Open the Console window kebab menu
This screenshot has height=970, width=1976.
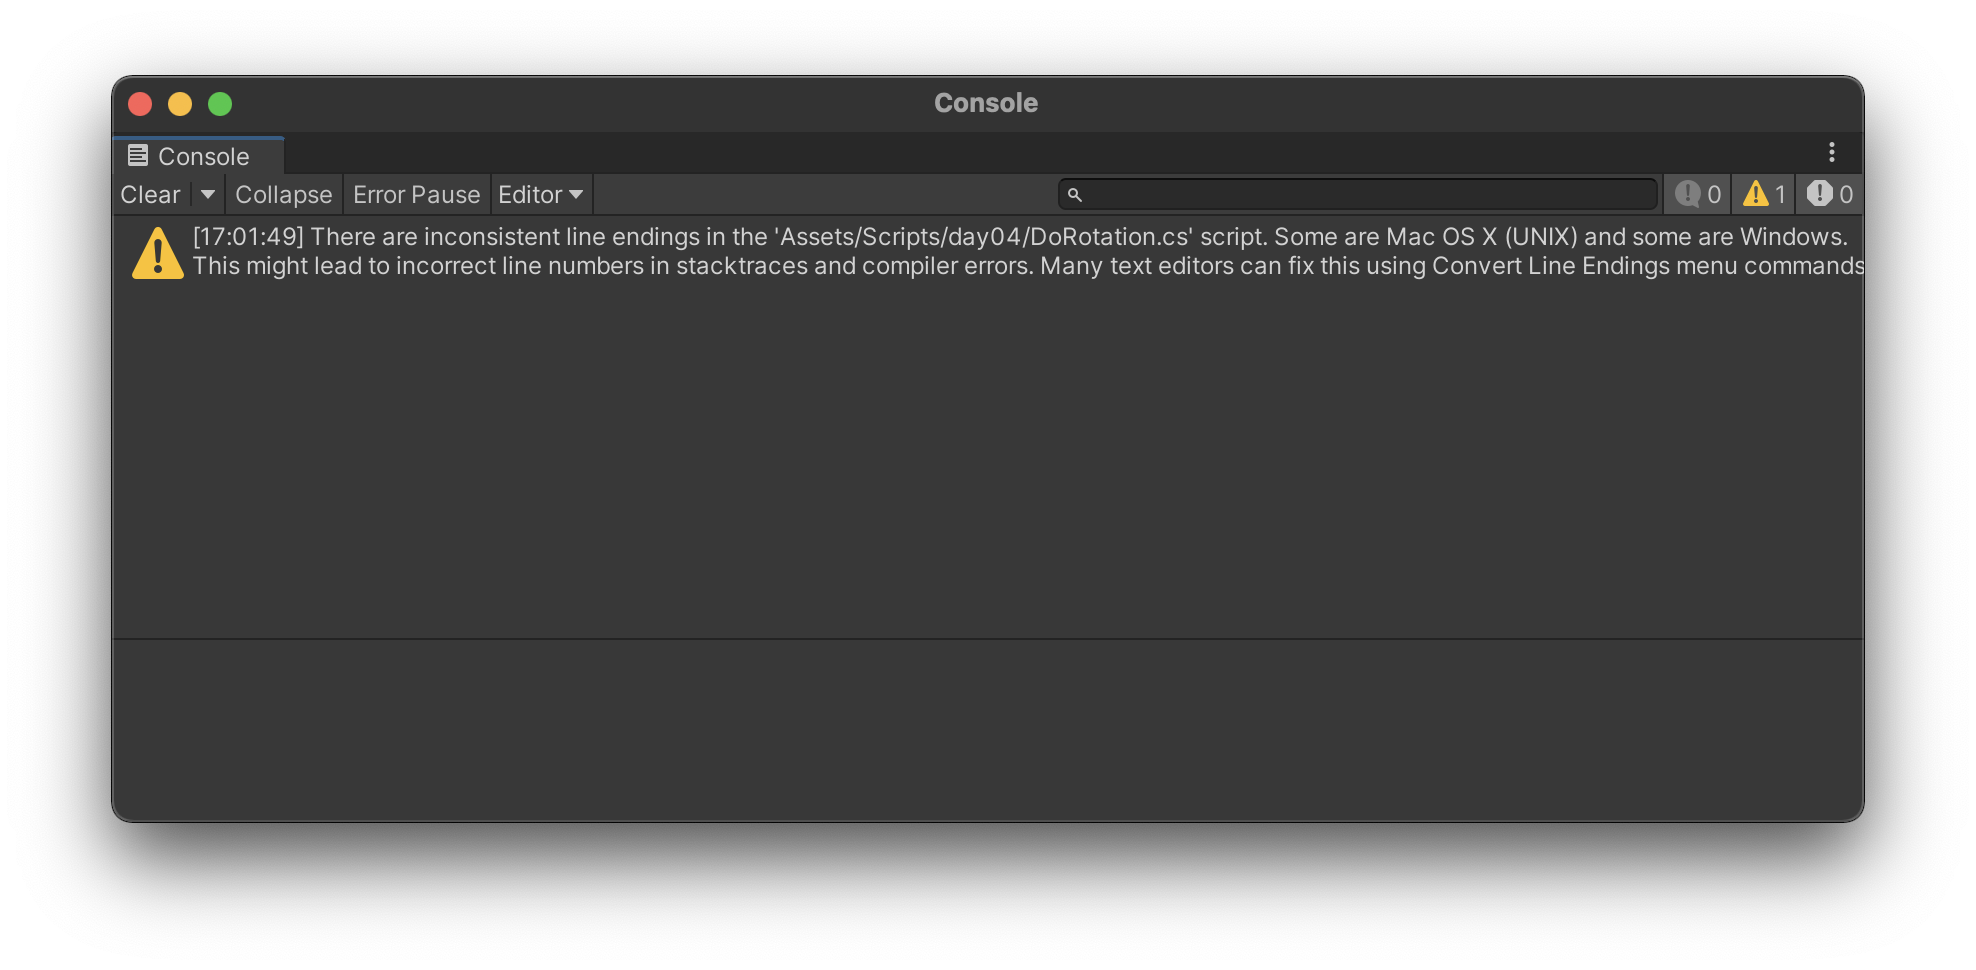[1833, 152]
